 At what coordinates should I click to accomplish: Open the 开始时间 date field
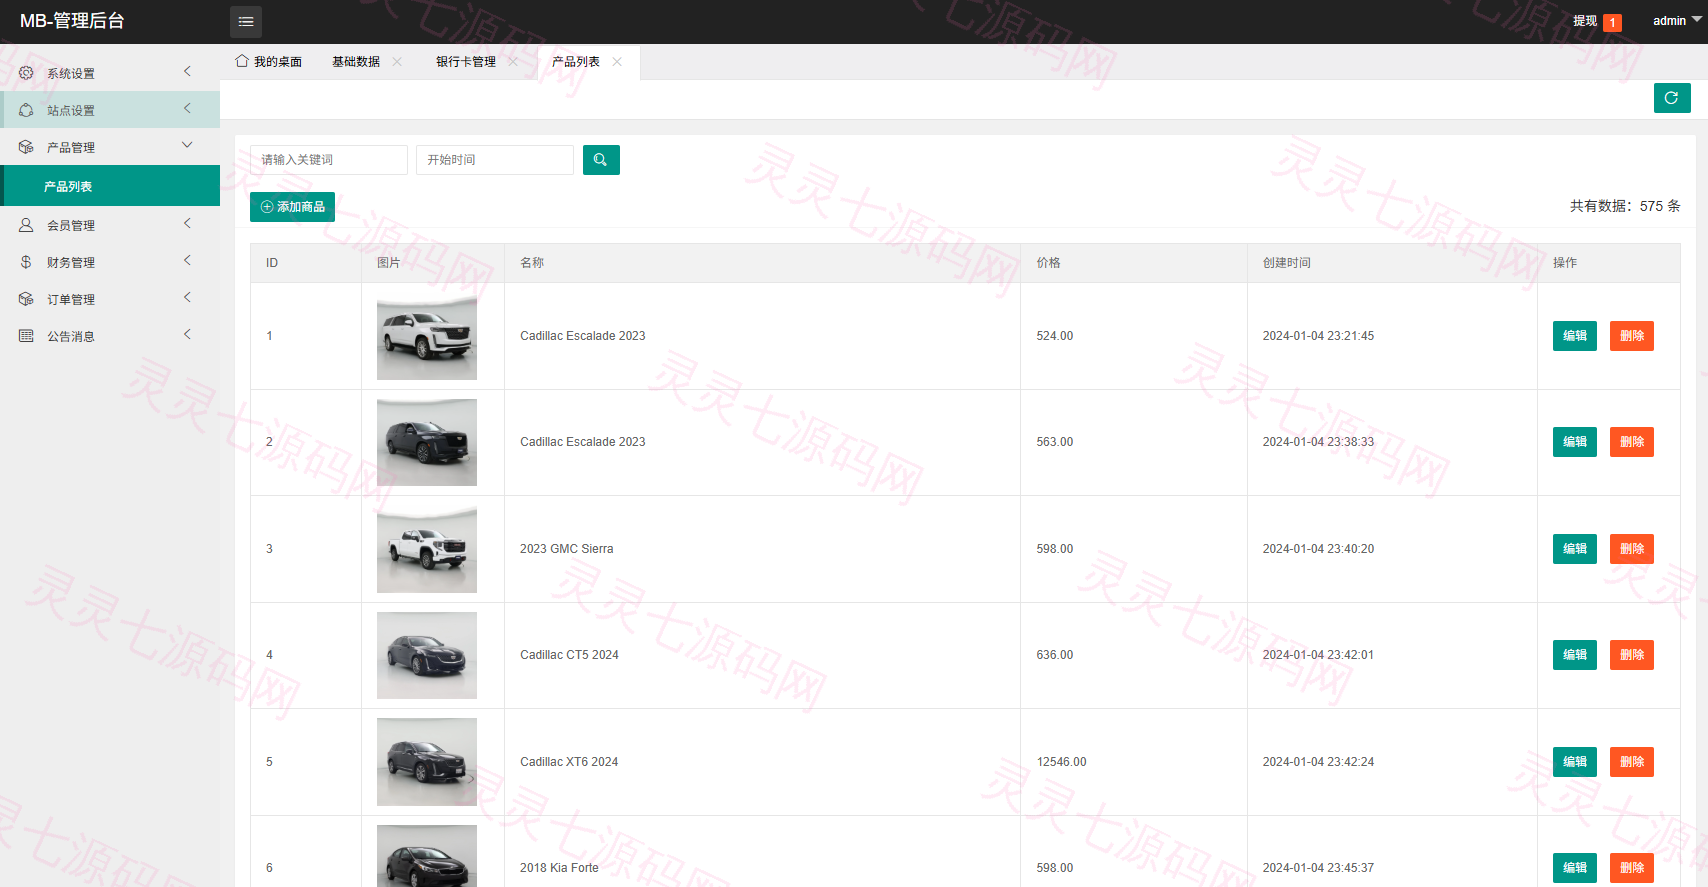point(495,160)
